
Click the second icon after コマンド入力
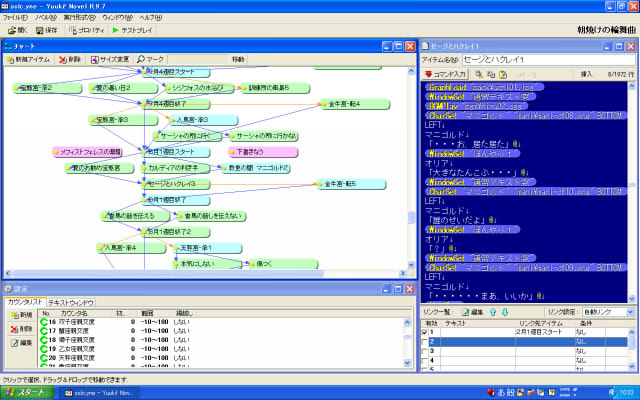click(491, 74)
